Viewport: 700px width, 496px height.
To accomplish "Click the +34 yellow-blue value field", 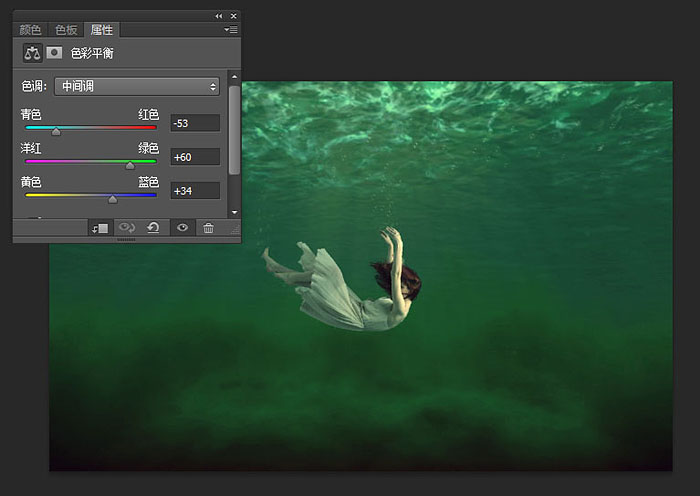I will click(x=195, y=191).
